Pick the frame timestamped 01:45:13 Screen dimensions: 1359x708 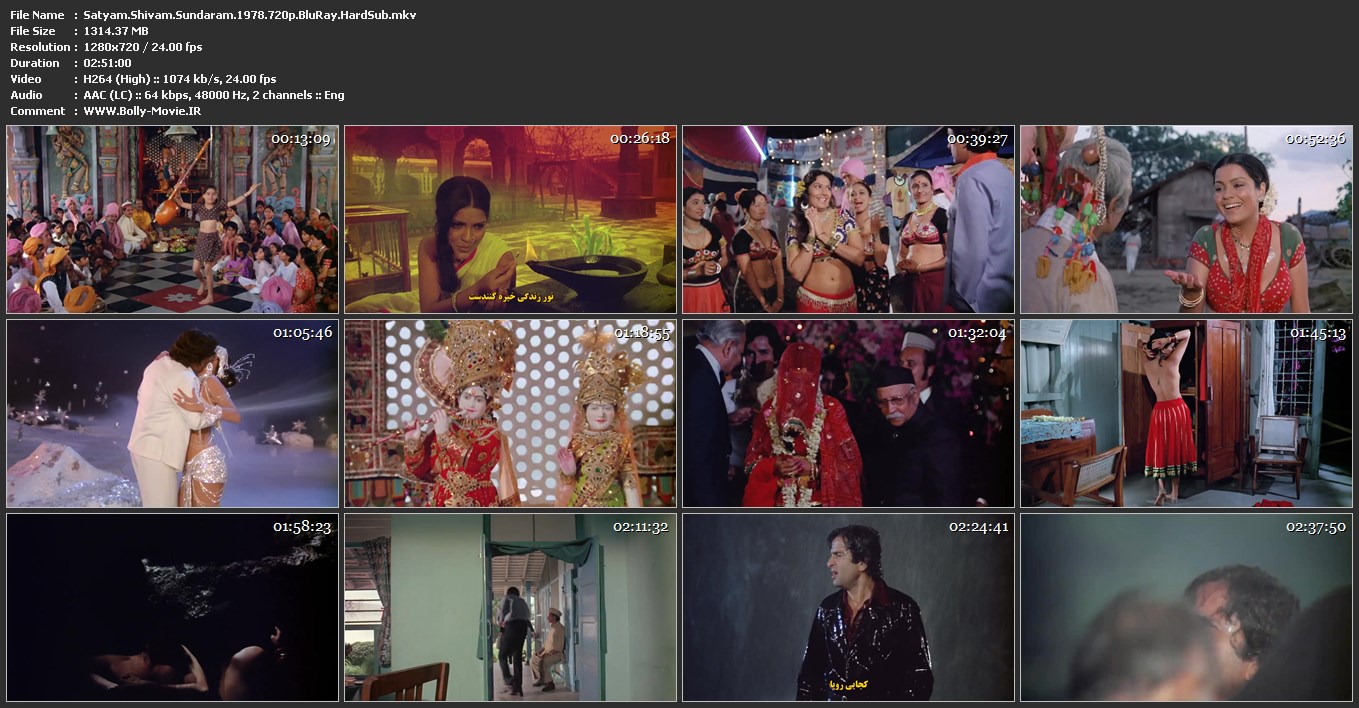click(x=1186, y=413)
